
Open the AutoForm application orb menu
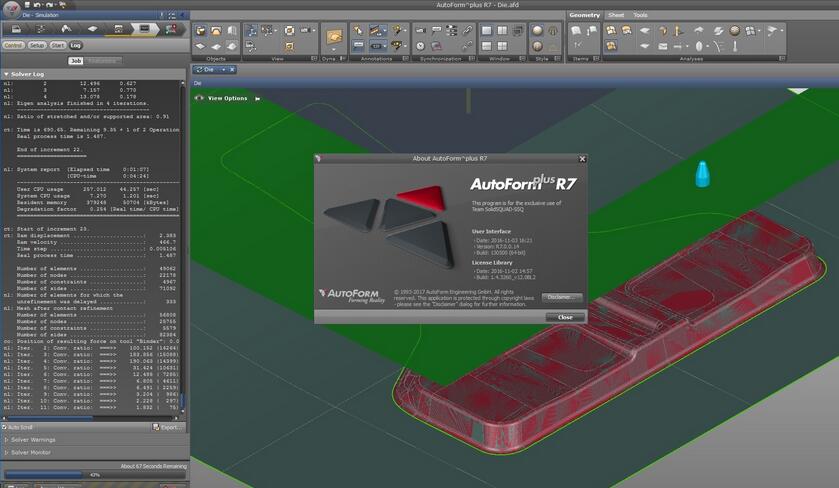click(11, 8)
